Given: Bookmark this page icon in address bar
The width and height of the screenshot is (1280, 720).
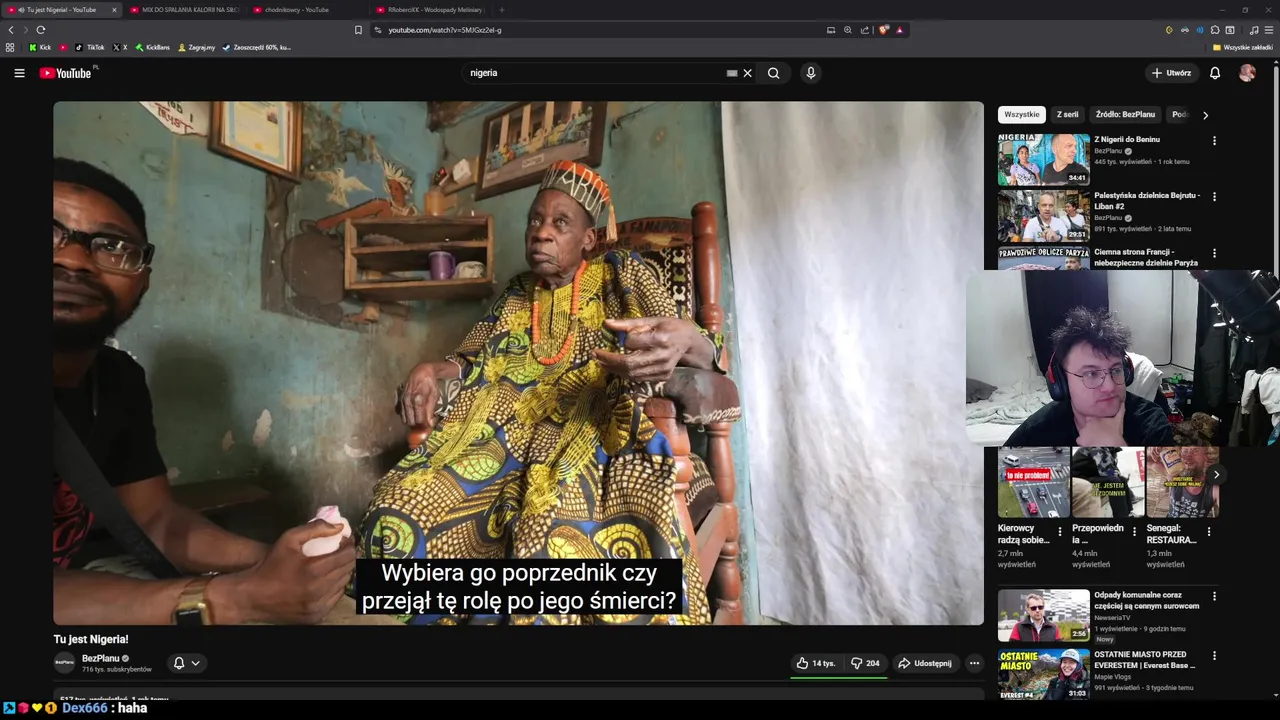Looking at the screenshot, I should coord(358,30).
